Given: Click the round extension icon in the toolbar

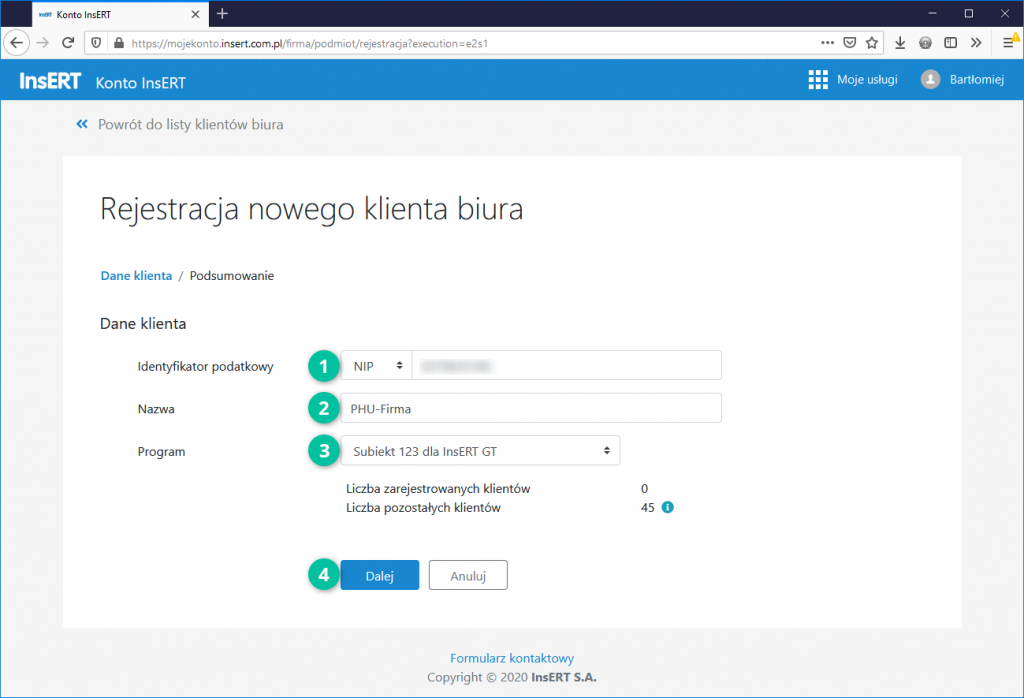Looking at the screenshot, I should tap(925, 43).
